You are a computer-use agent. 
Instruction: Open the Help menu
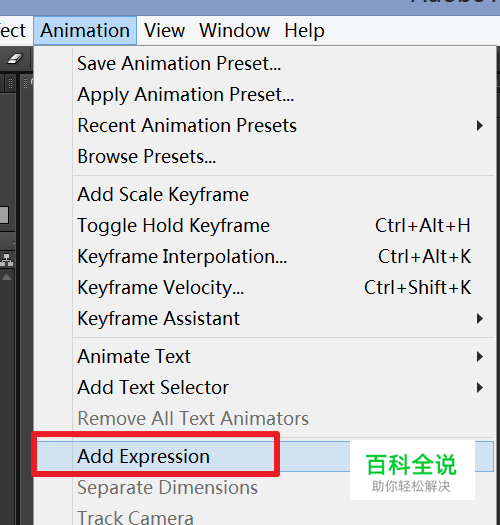pos(304,30)
